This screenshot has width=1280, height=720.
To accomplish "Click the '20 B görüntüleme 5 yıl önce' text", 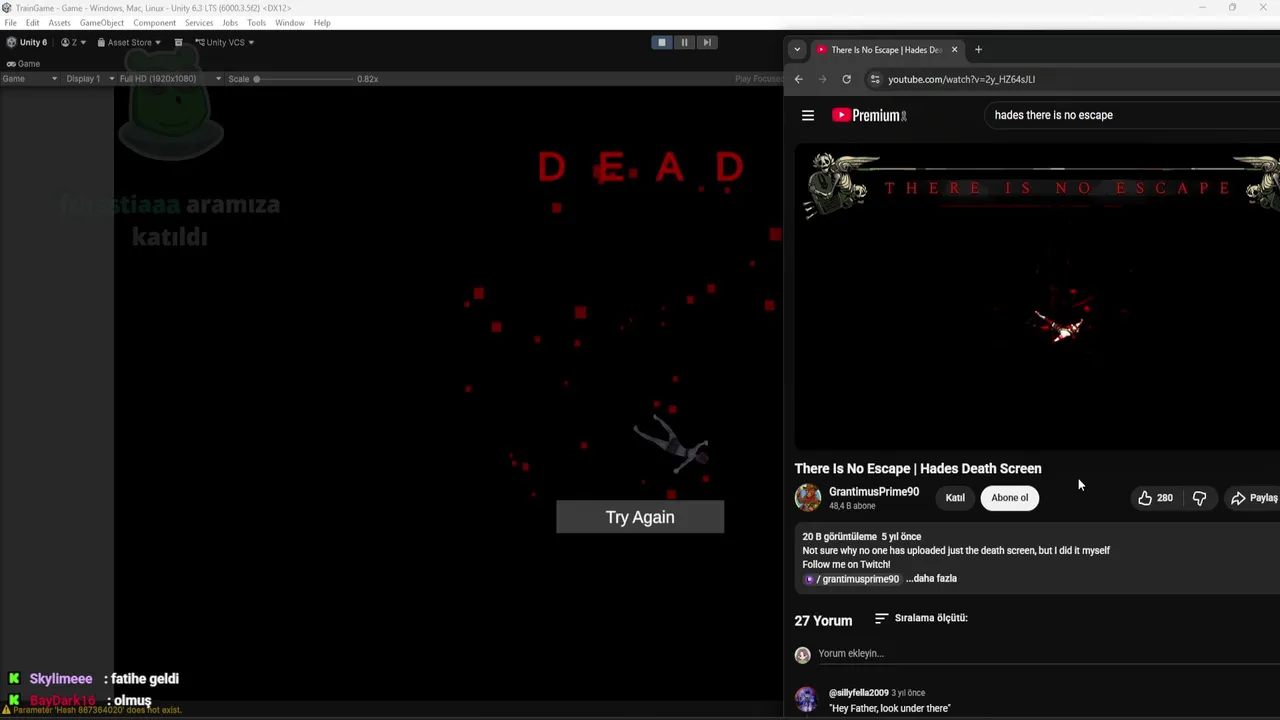I will pyautogui.click(x=862, y=537).
